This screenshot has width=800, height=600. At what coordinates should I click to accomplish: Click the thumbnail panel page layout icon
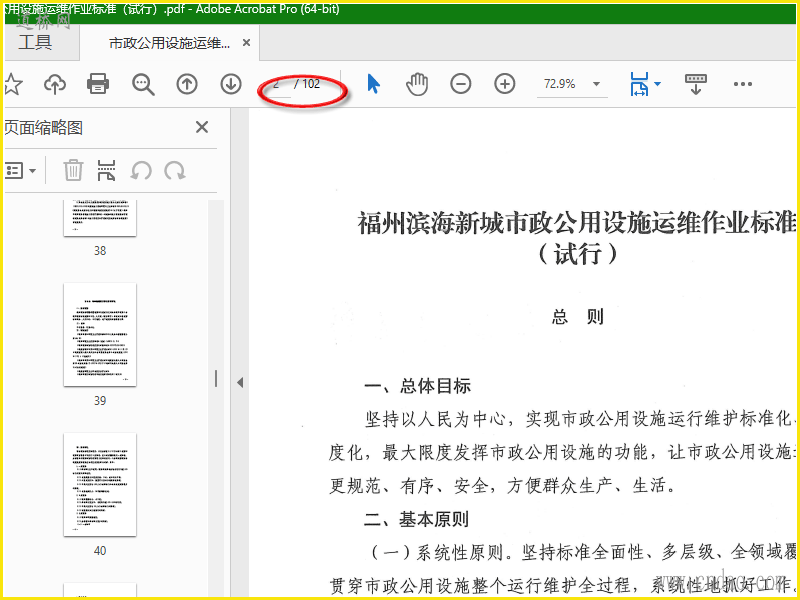point(106,170)
